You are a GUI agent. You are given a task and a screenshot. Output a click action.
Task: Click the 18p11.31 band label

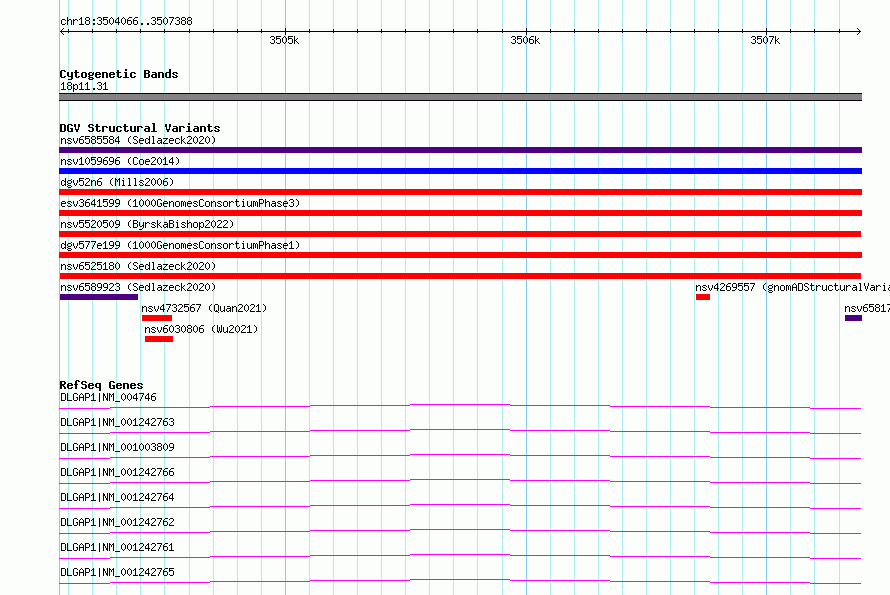(x=84, y=86)
